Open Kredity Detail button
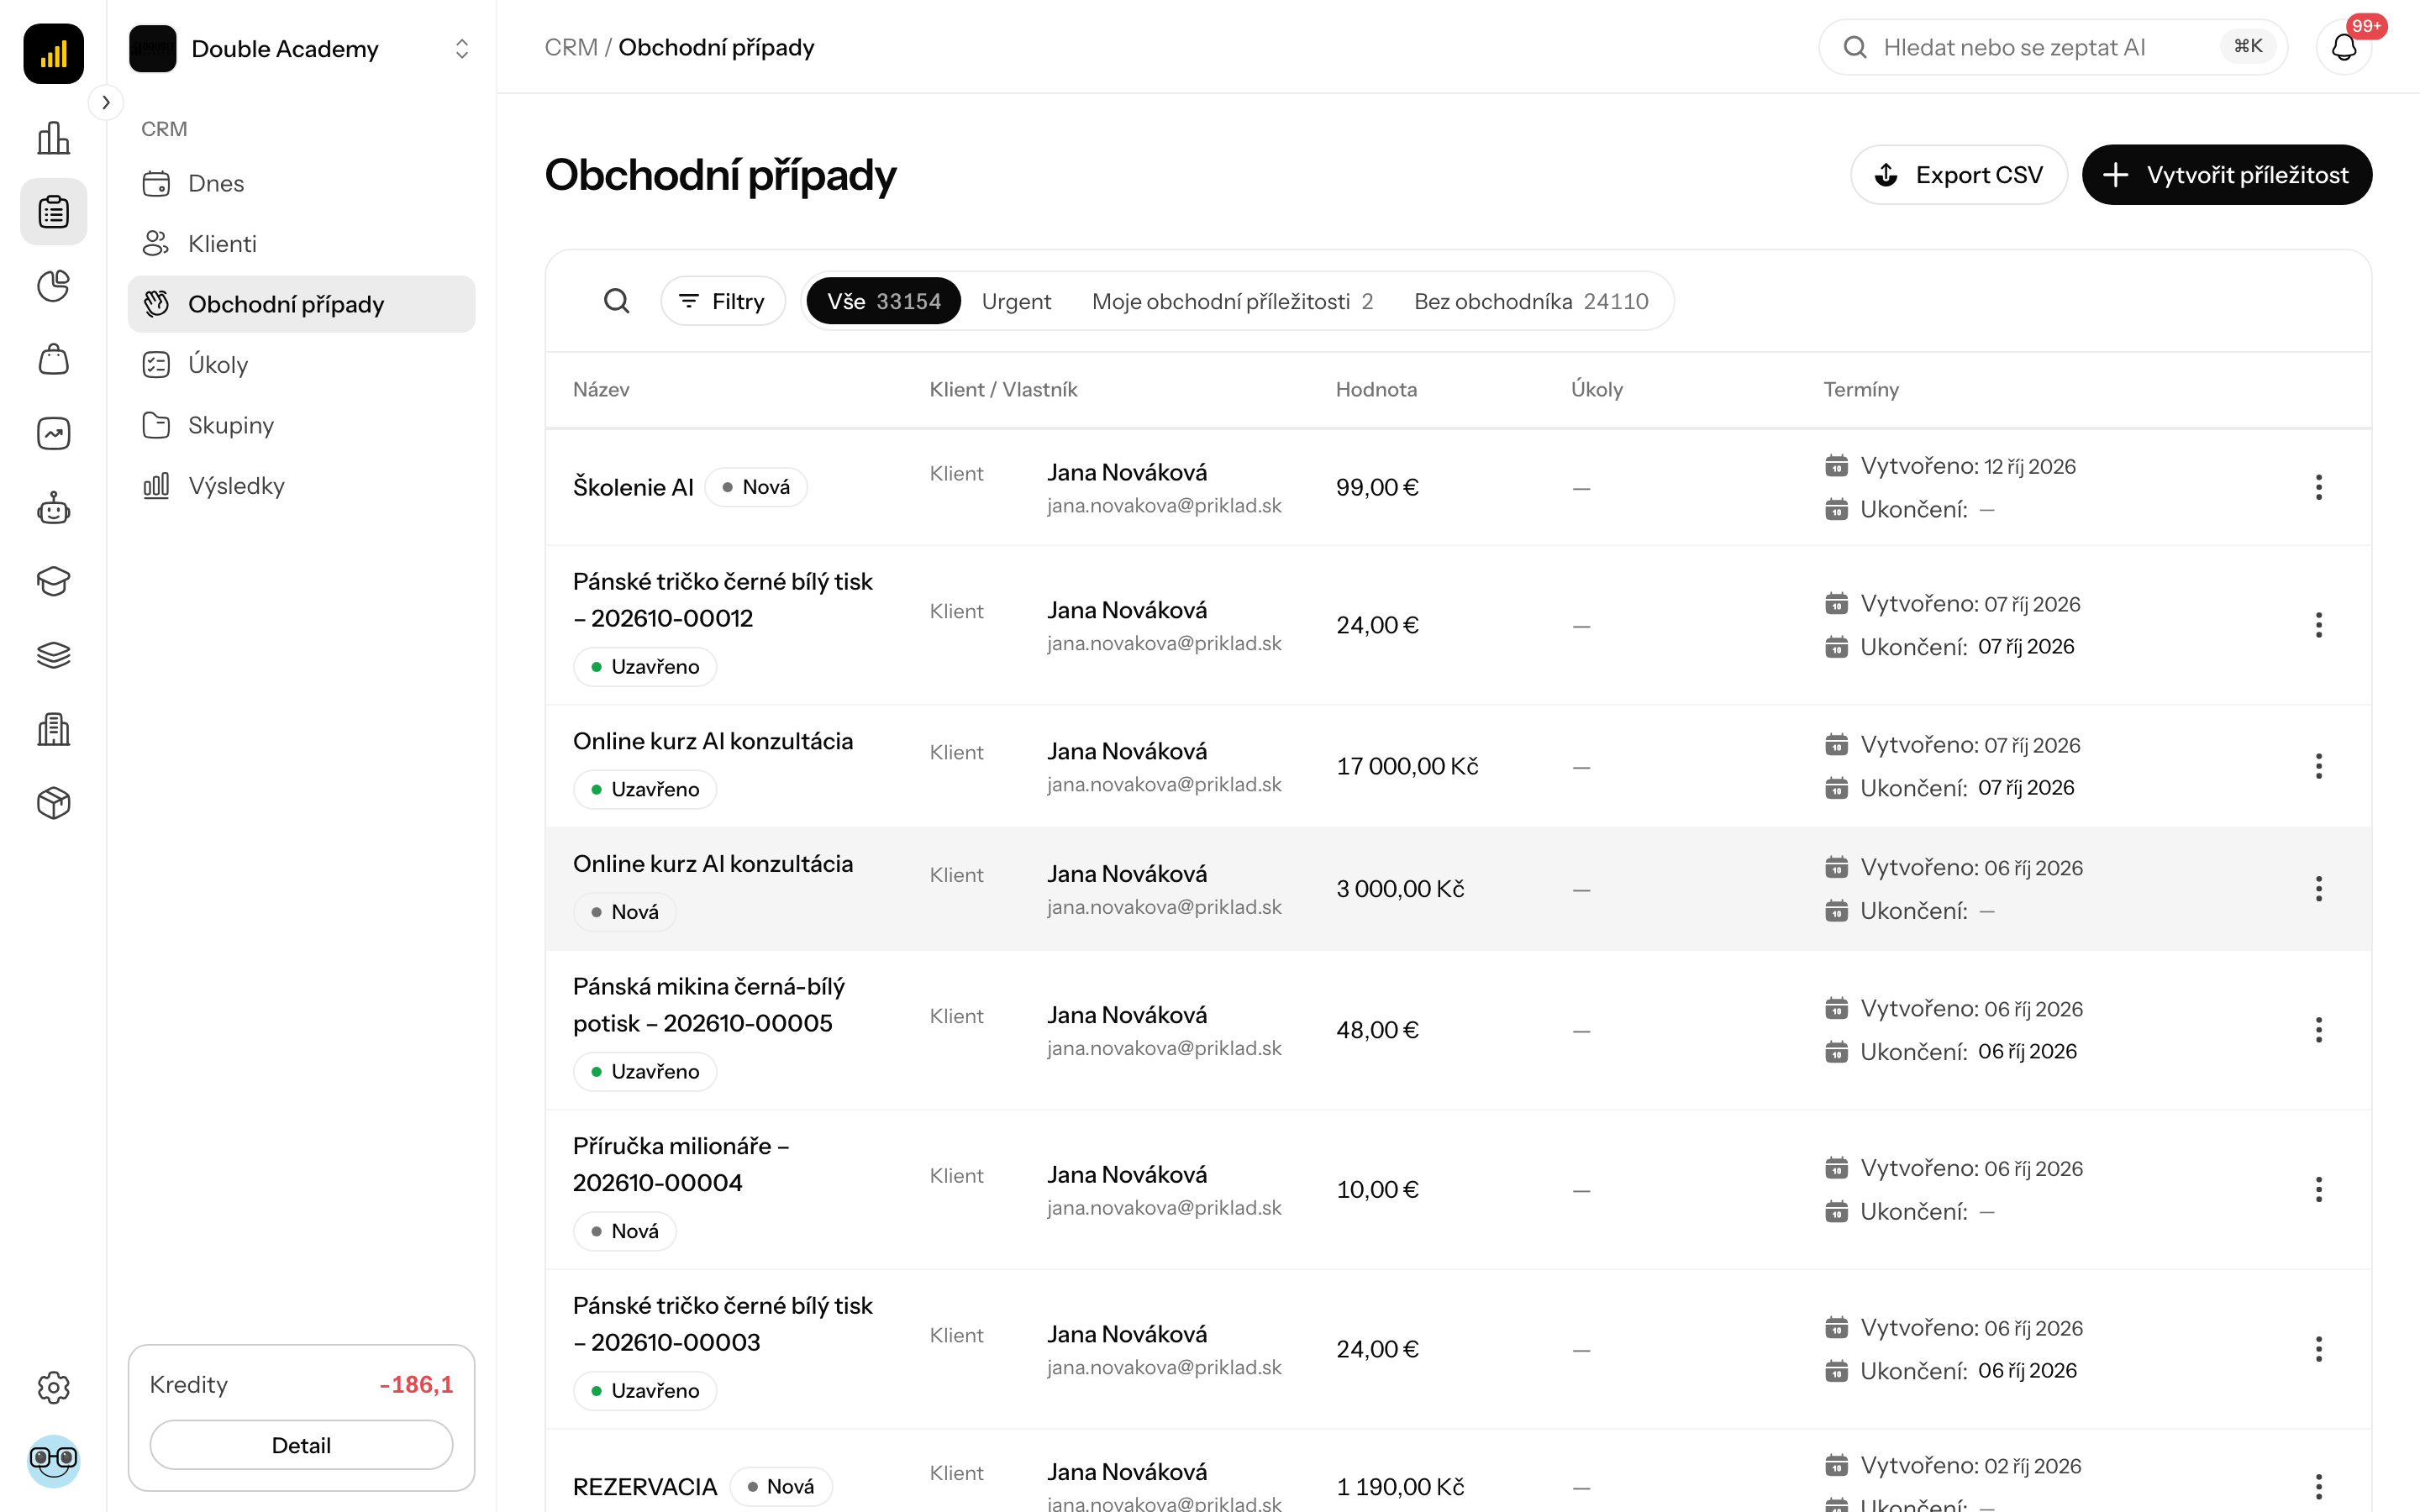The width and height of the screenshot is (2420, 1512). [x=301, y=1444]
